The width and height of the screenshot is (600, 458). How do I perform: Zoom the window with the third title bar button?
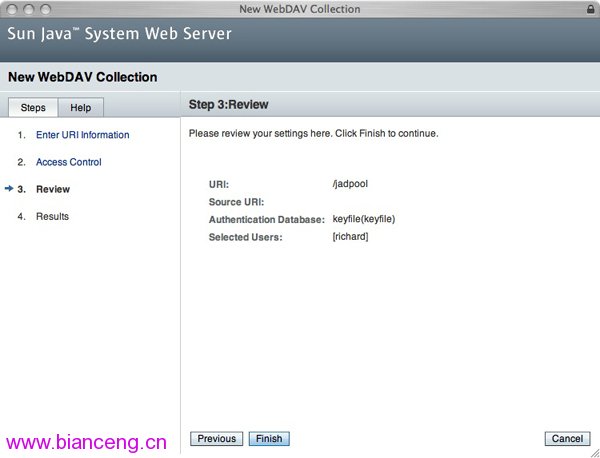coord(46,9)
